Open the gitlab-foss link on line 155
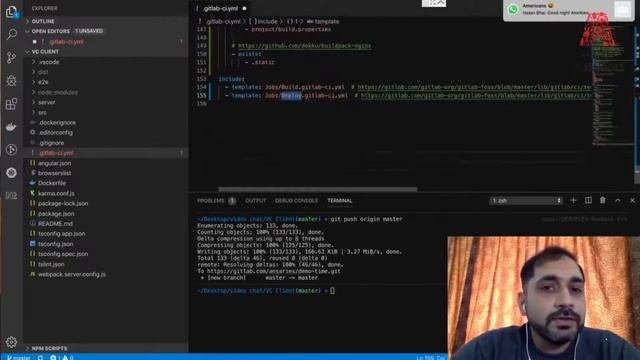Viewport: 640px width, 360px height. (476, 96)
